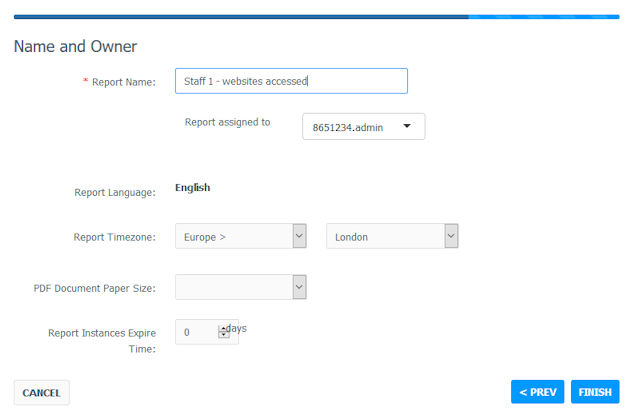
Task: Click the Report Timezone label
Action: pyautogui.click(x=114, y=237)
